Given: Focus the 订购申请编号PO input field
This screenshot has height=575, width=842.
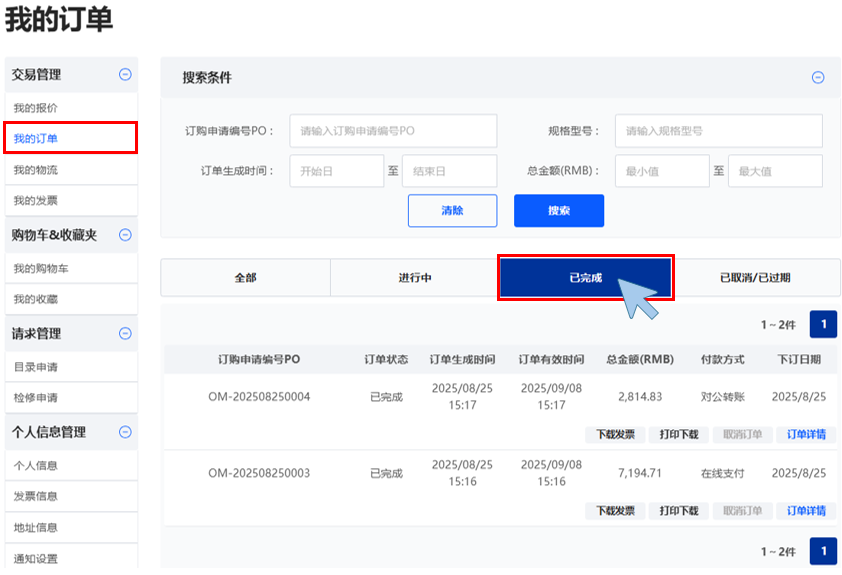Looking at the screenshot, I should [x=392, y=131].
